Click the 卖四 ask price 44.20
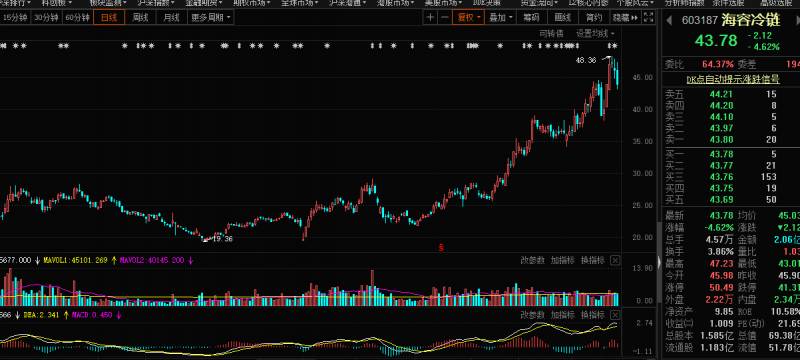This screenshot has width=800, height=360. 721,106
